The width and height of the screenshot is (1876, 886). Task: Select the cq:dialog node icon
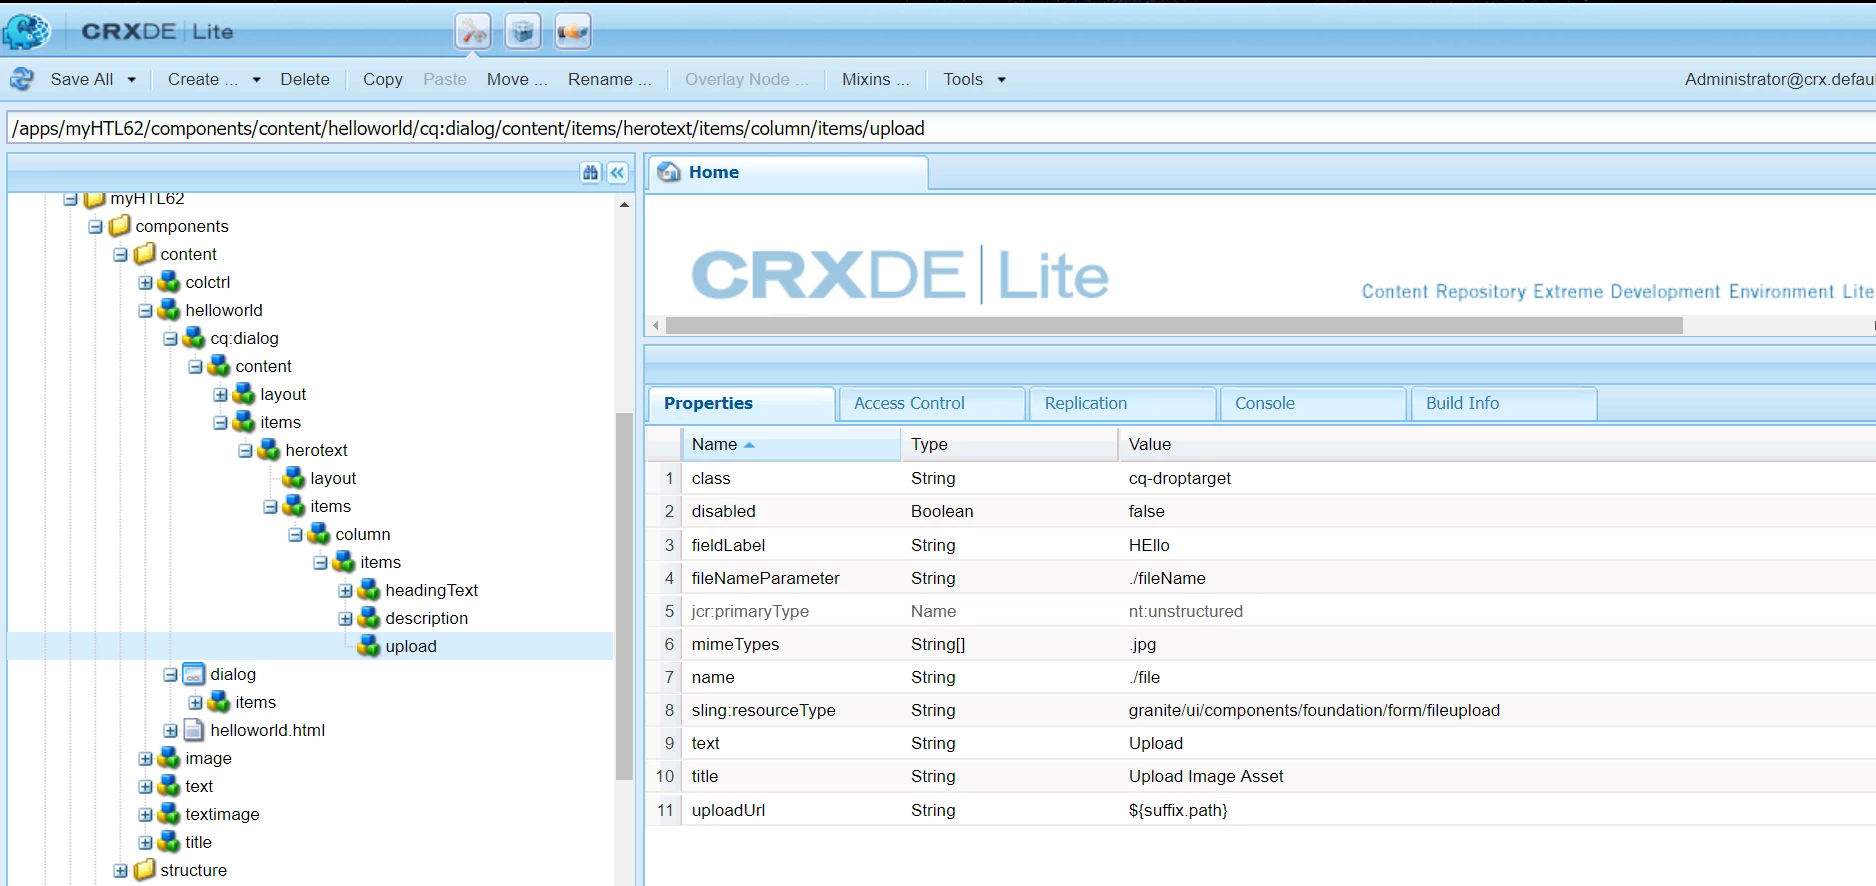click(x=195, y=338)
